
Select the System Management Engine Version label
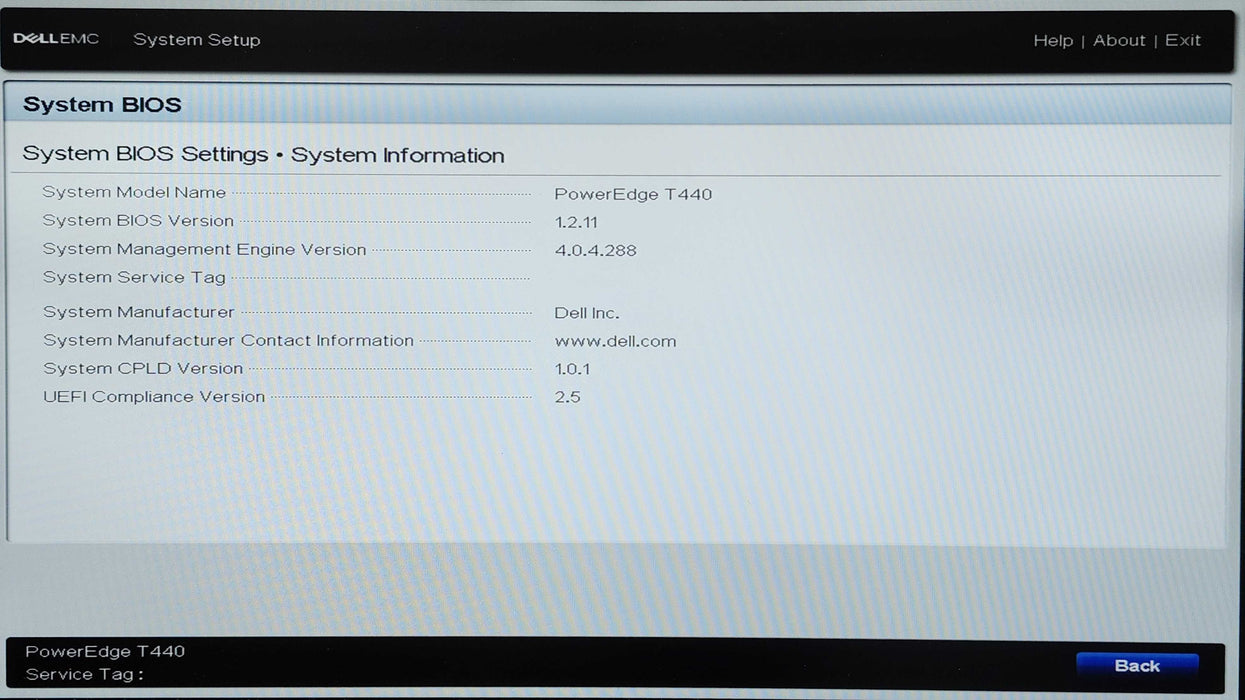(x=204, y=250)
